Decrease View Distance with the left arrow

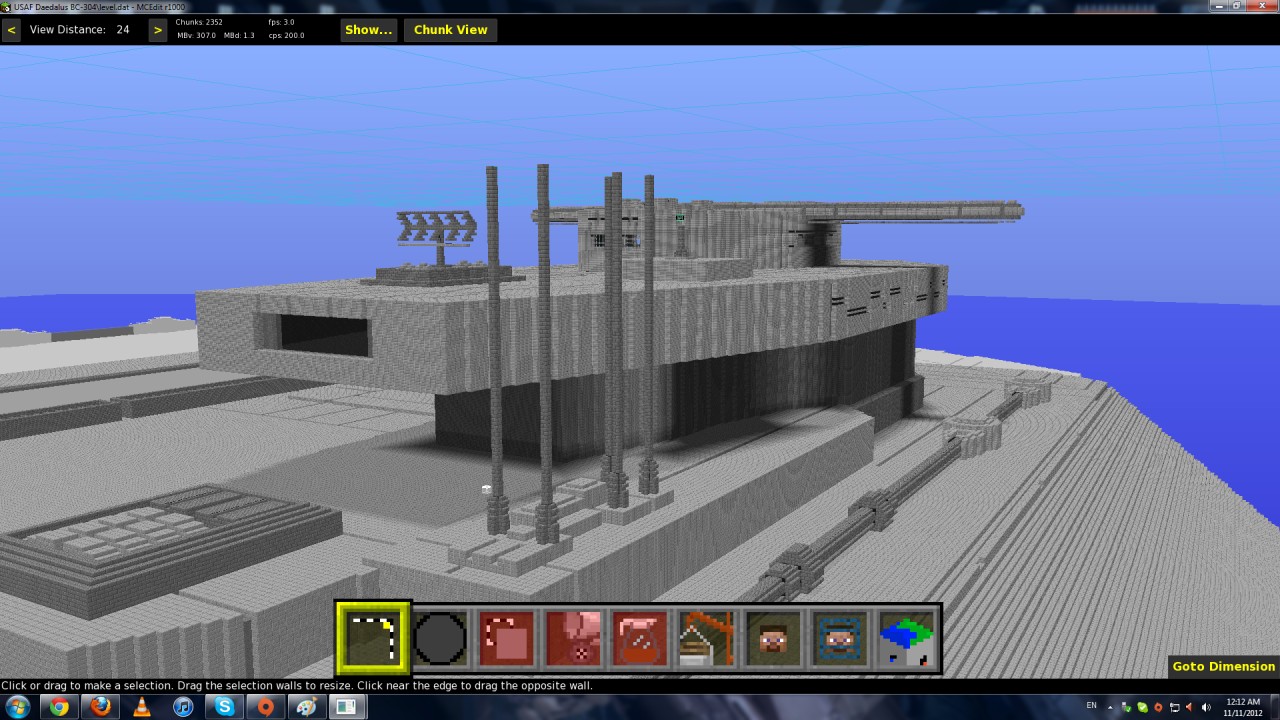coord(11,29)
